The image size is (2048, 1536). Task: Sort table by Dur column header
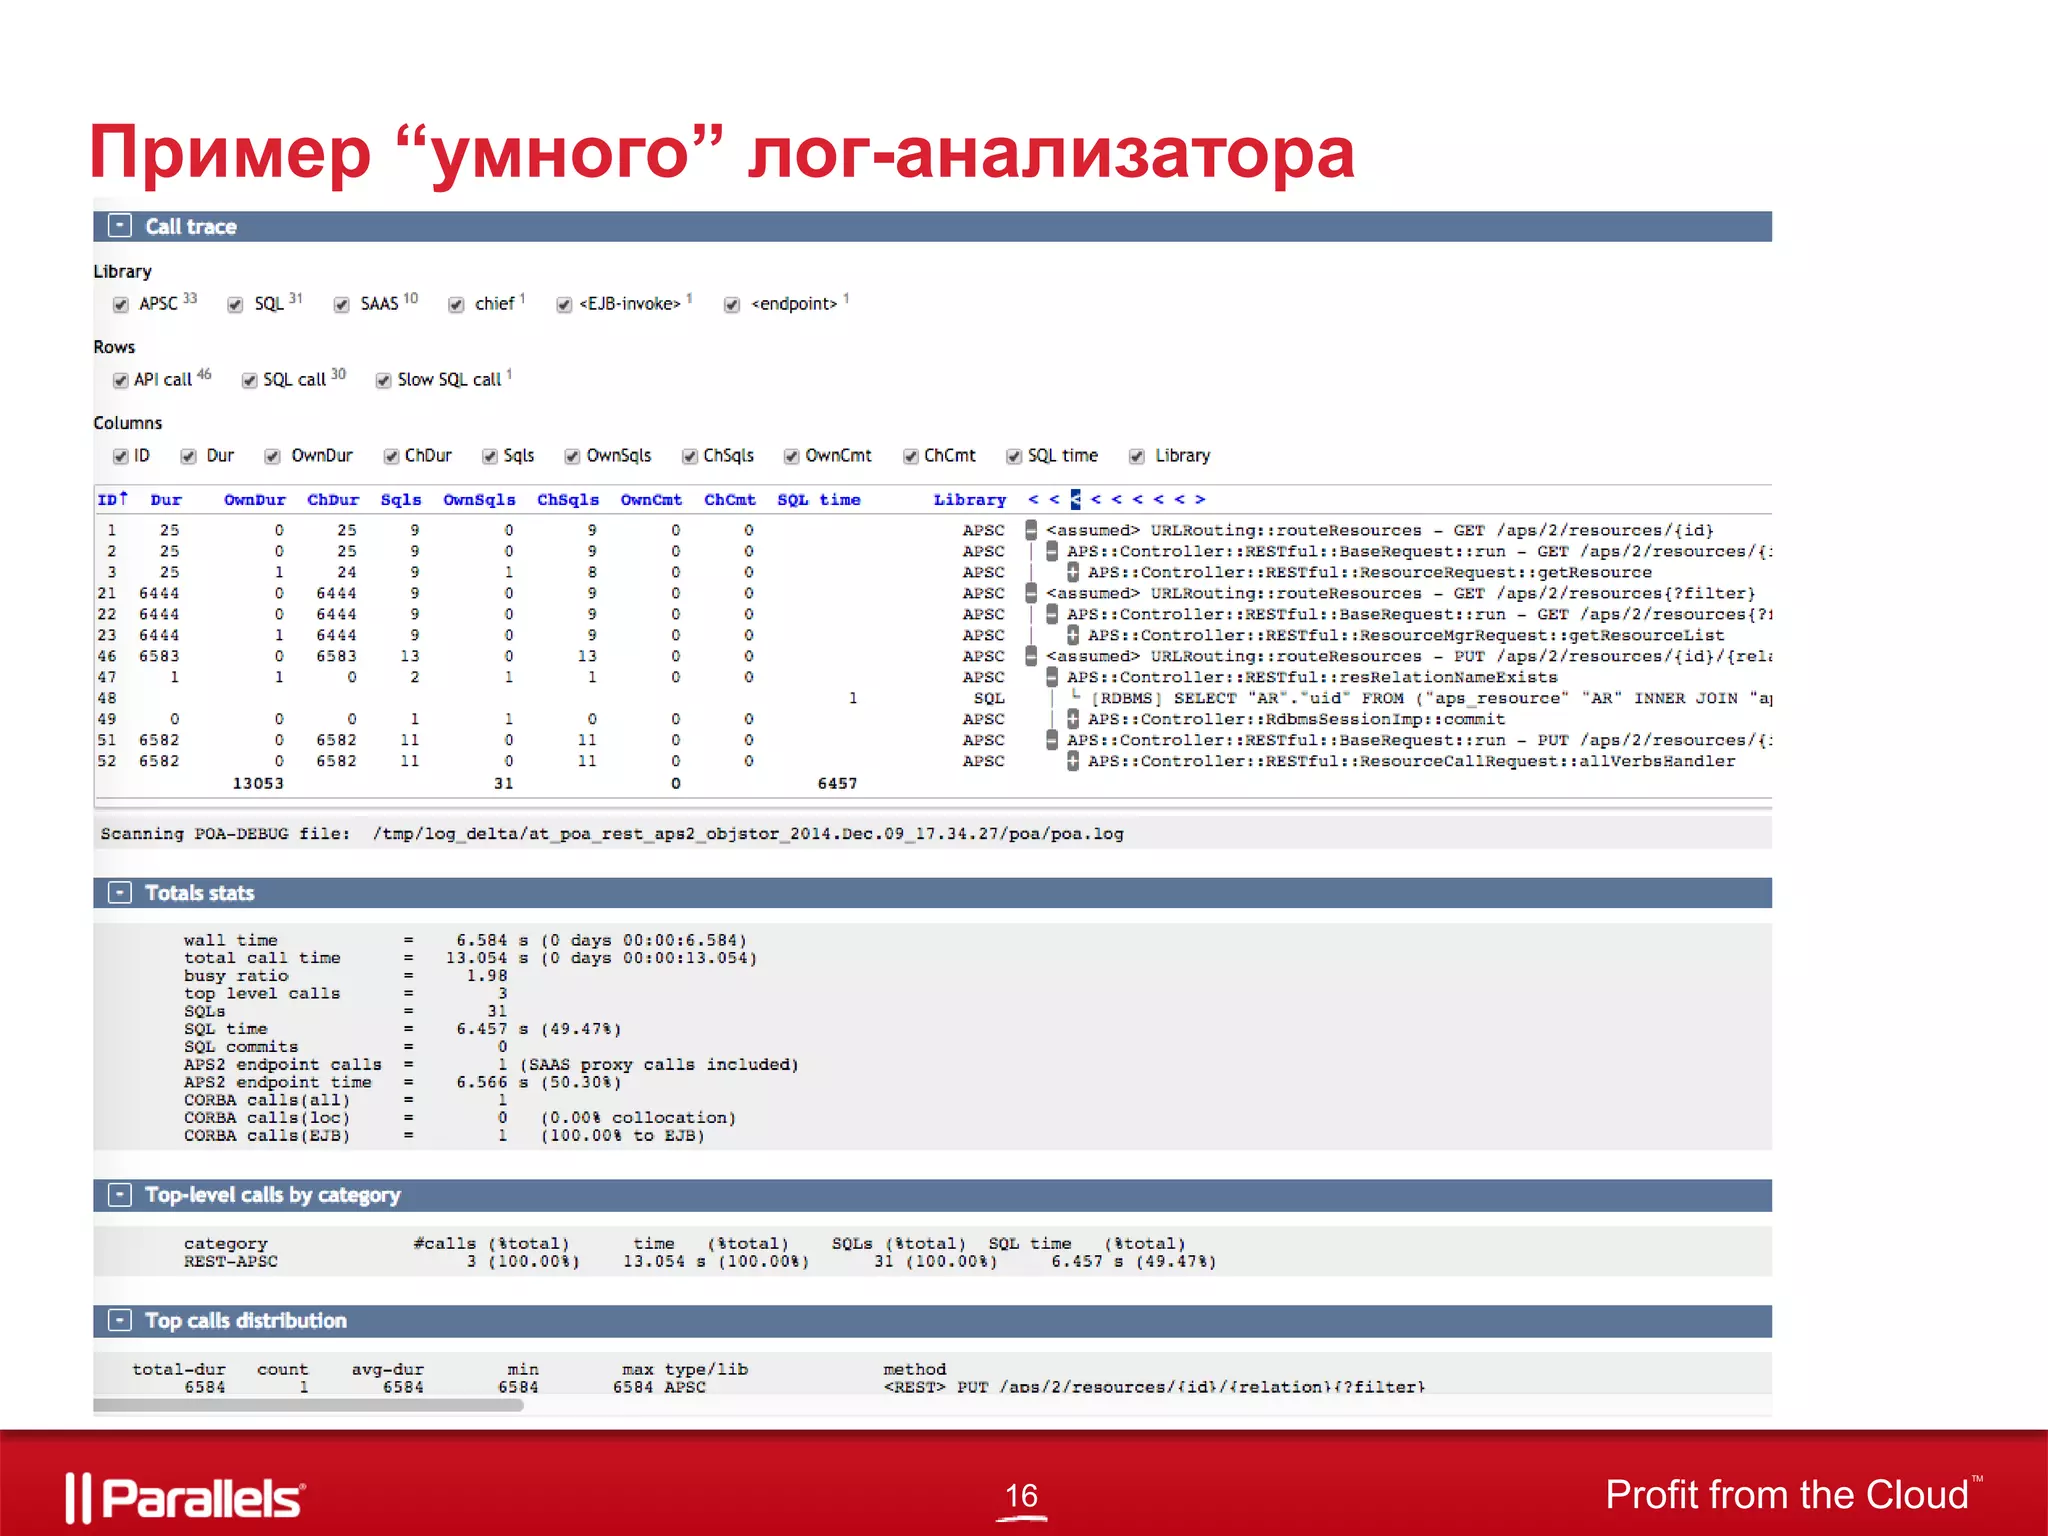(166, 500)
